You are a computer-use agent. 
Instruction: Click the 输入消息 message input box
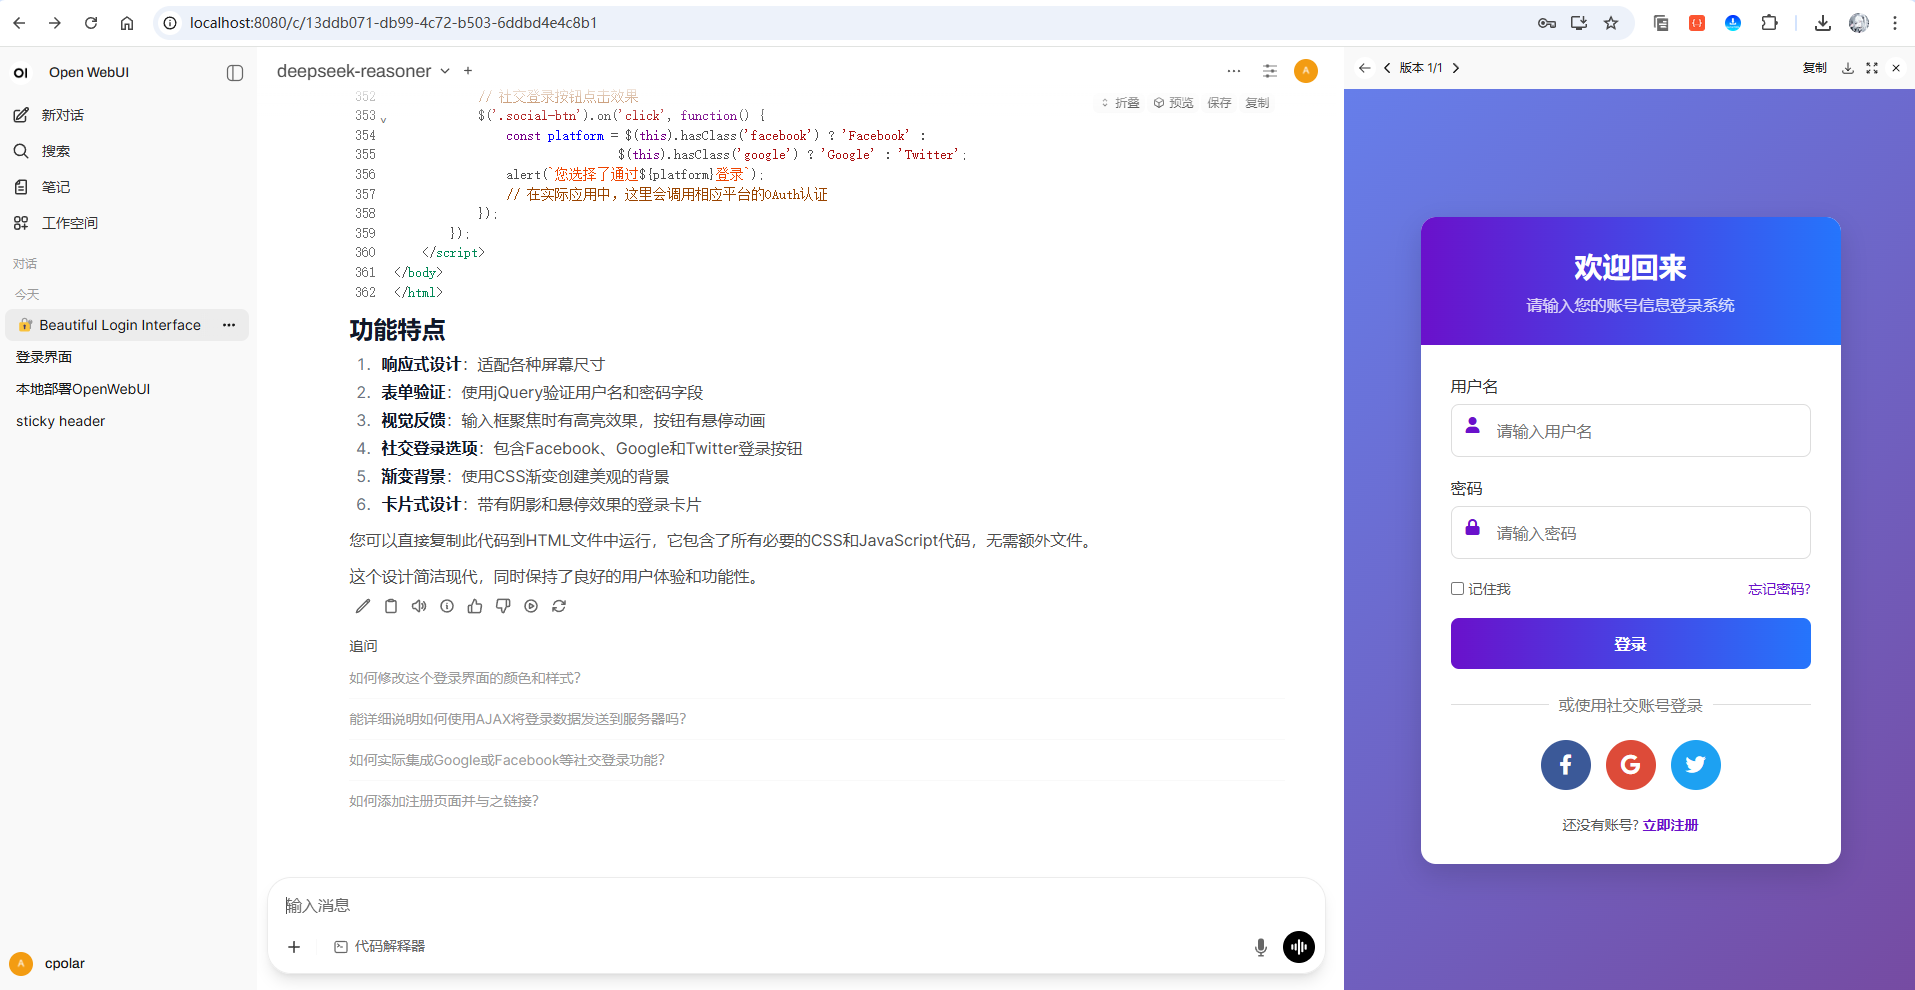(796, 905)
